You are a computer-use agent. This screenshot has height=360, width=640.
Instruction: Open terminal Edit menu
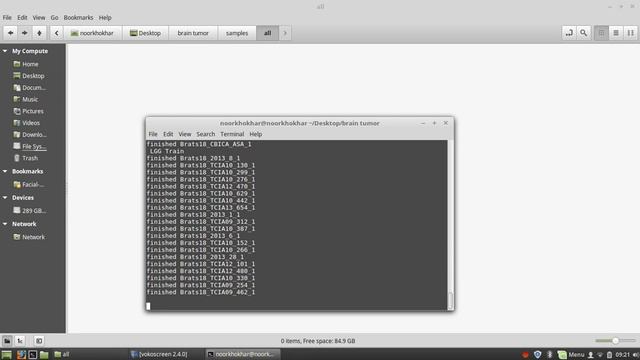tap(168, 134)
